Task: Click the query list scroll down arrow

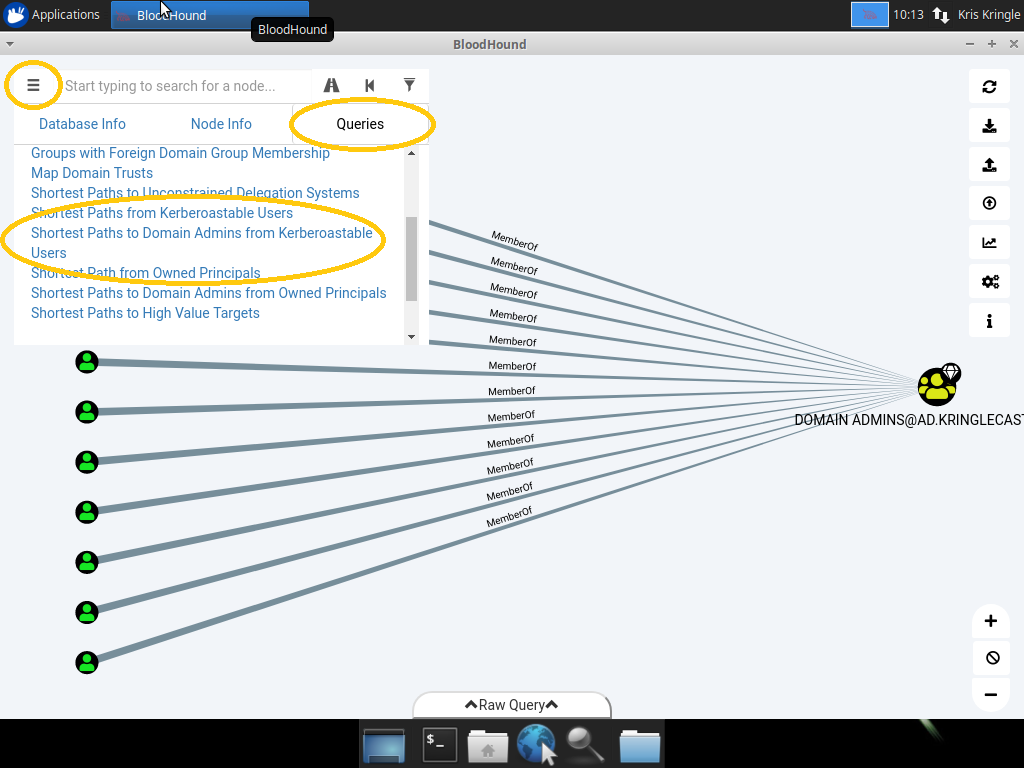Action: click(411, 337)
